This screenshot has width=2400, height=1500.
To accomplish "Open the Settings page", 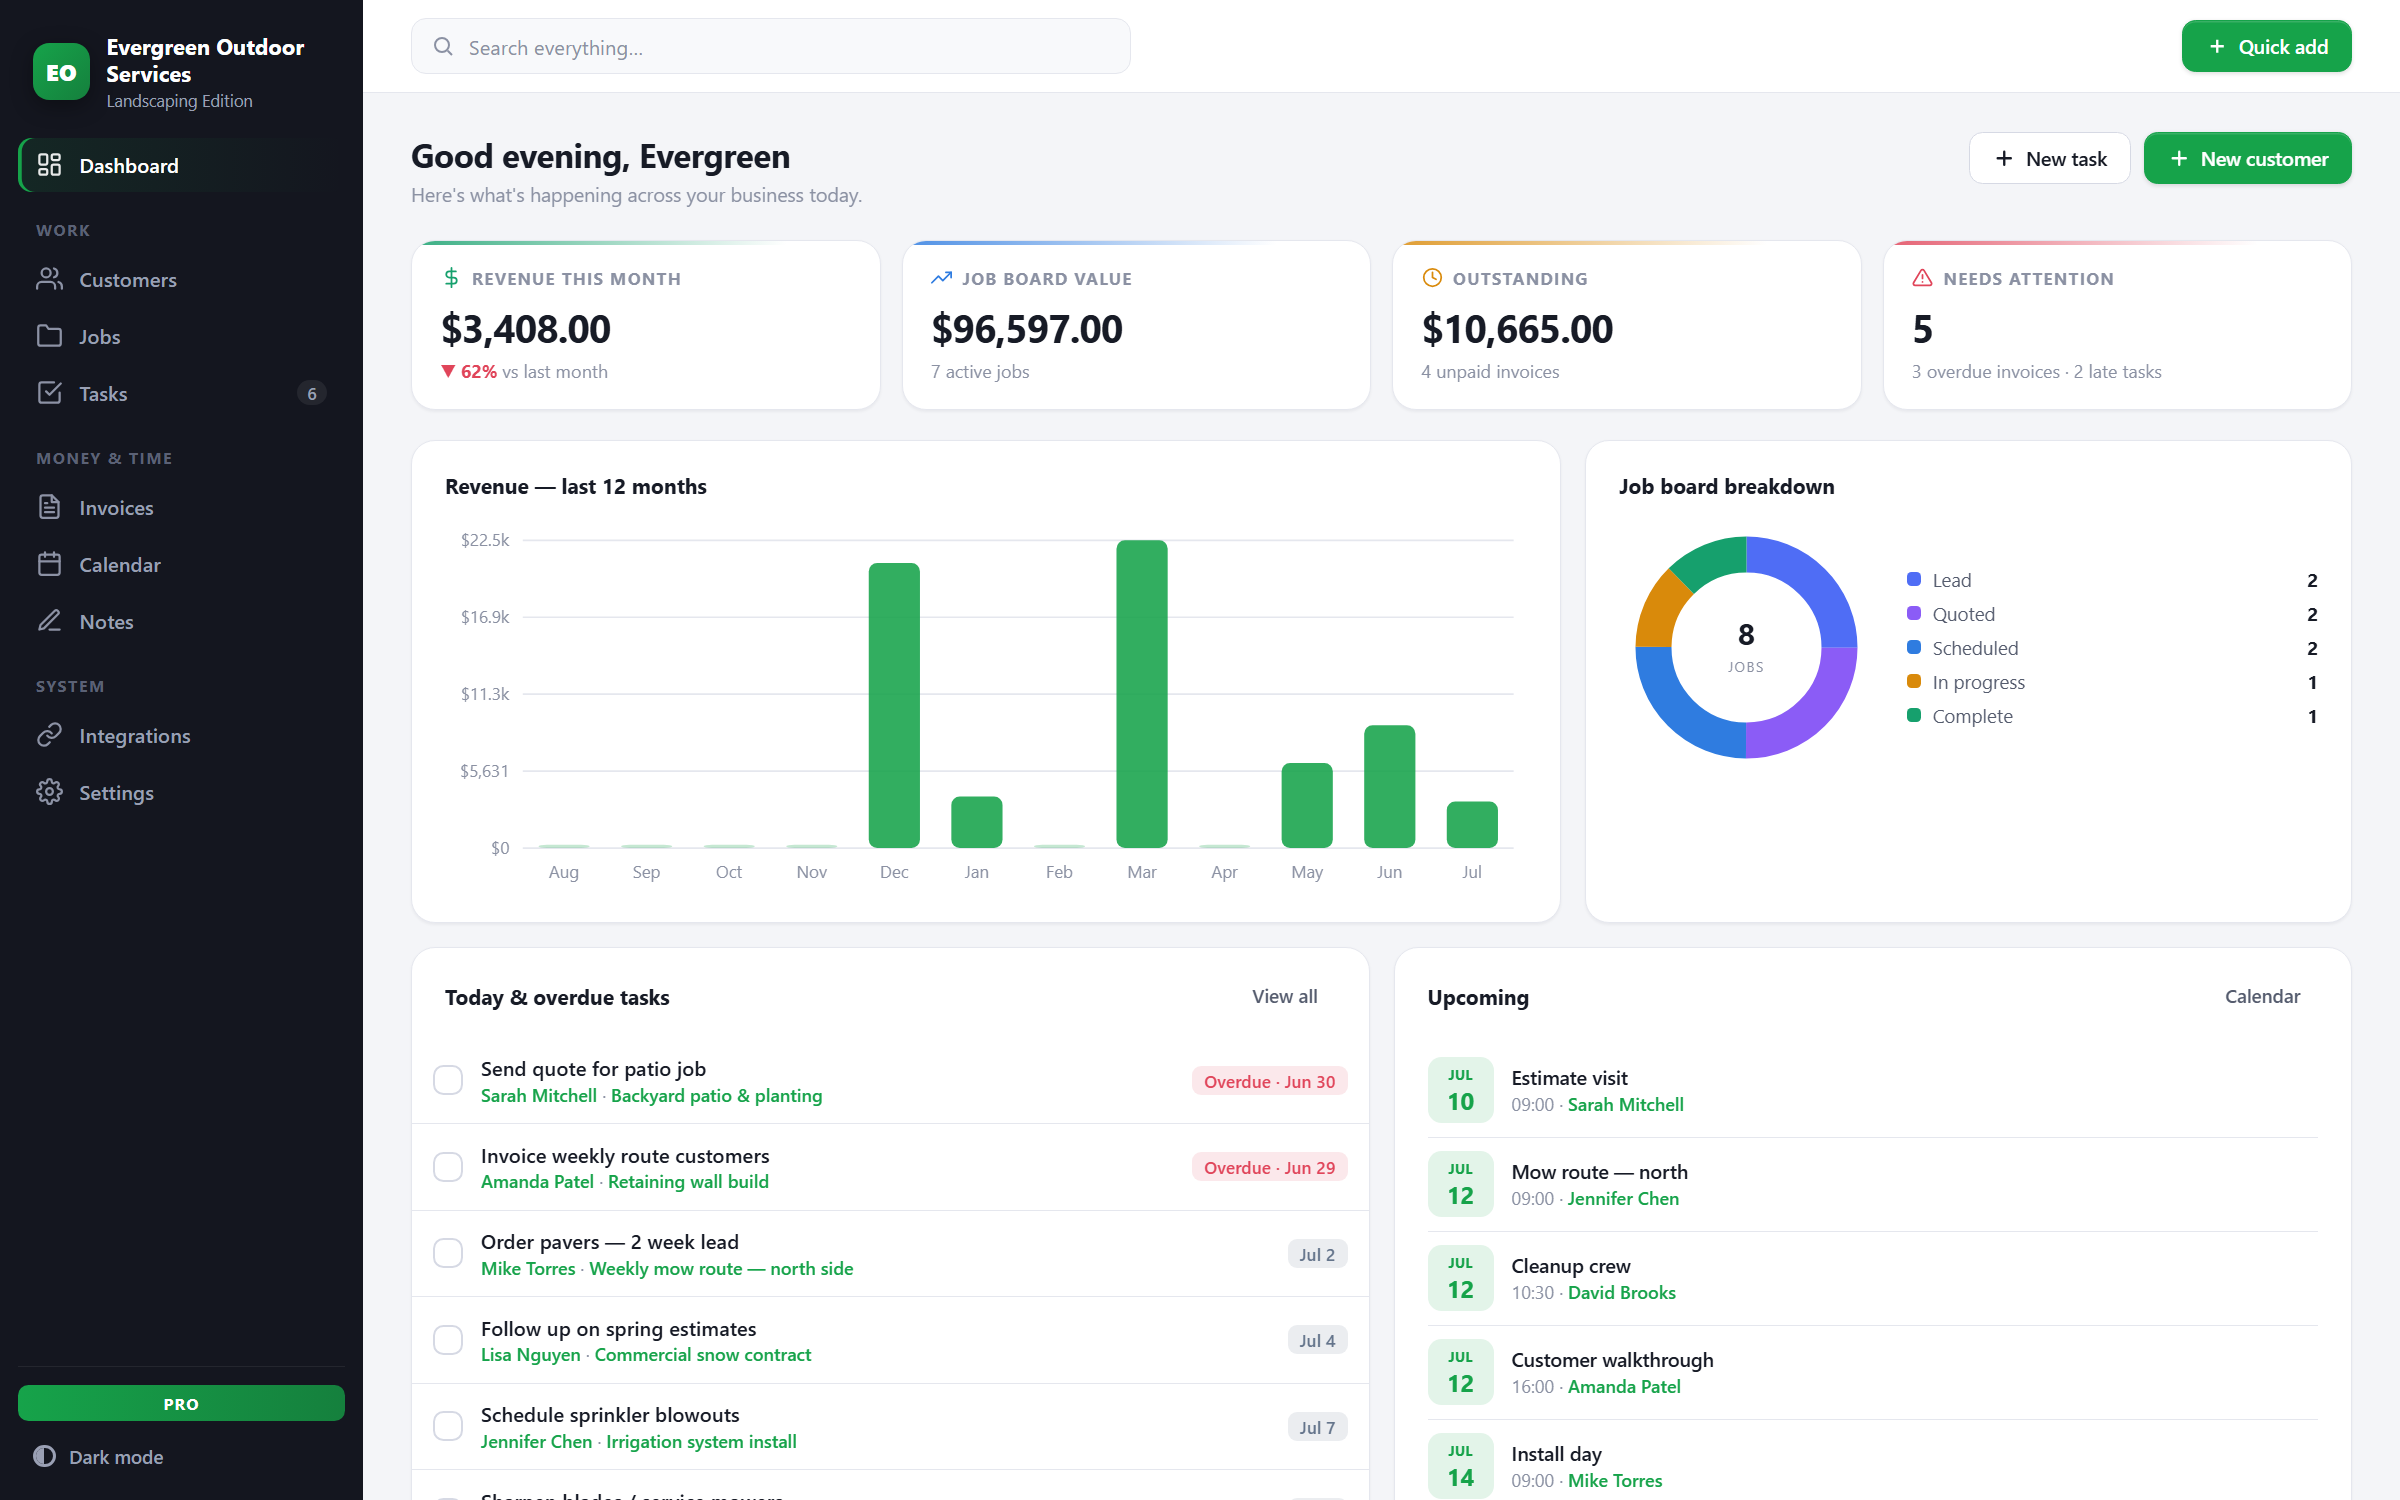I will pyautogui.click(x=181, y=792).
